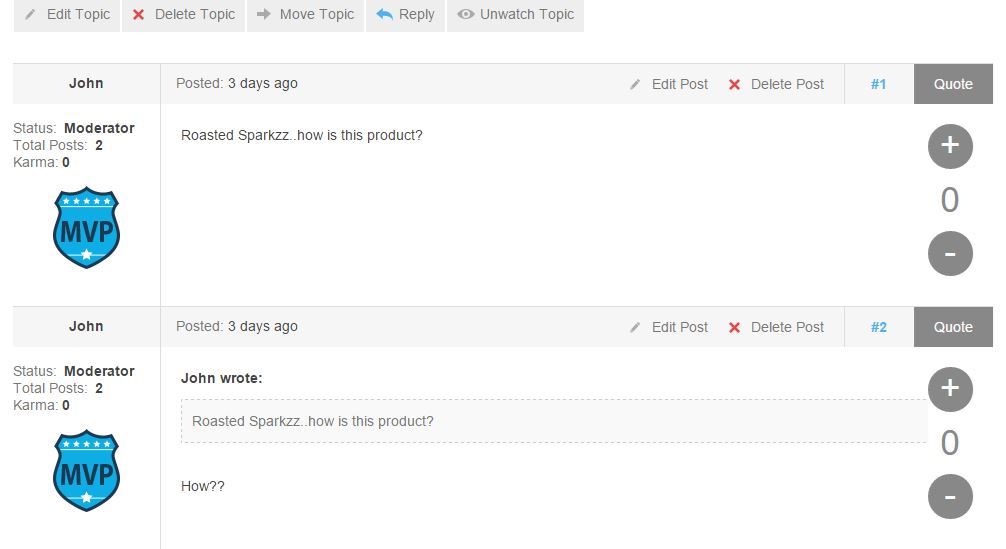Viewport: 1006px width, 549px height.
Task: Downvote post #2 with minus button
Action: (x=950, y=497)
